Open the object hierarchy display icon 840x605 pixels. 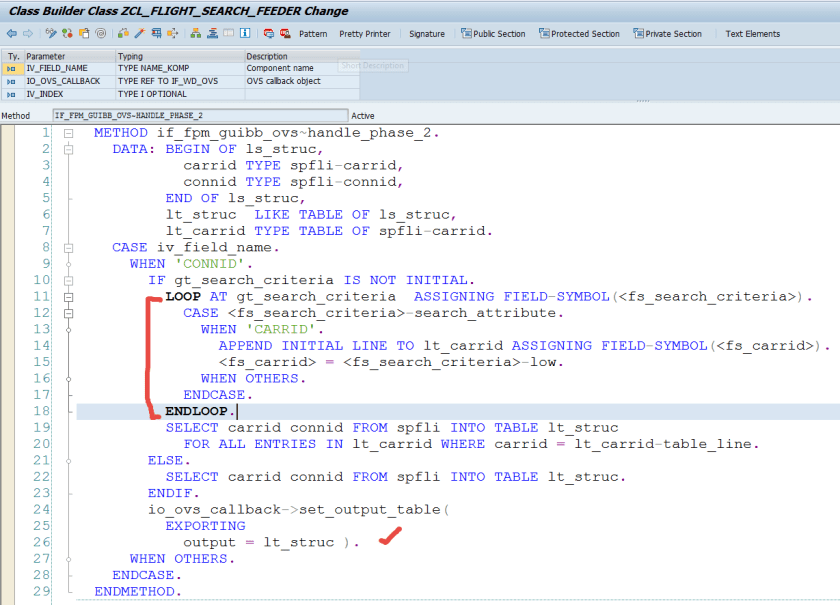[194, 34]
